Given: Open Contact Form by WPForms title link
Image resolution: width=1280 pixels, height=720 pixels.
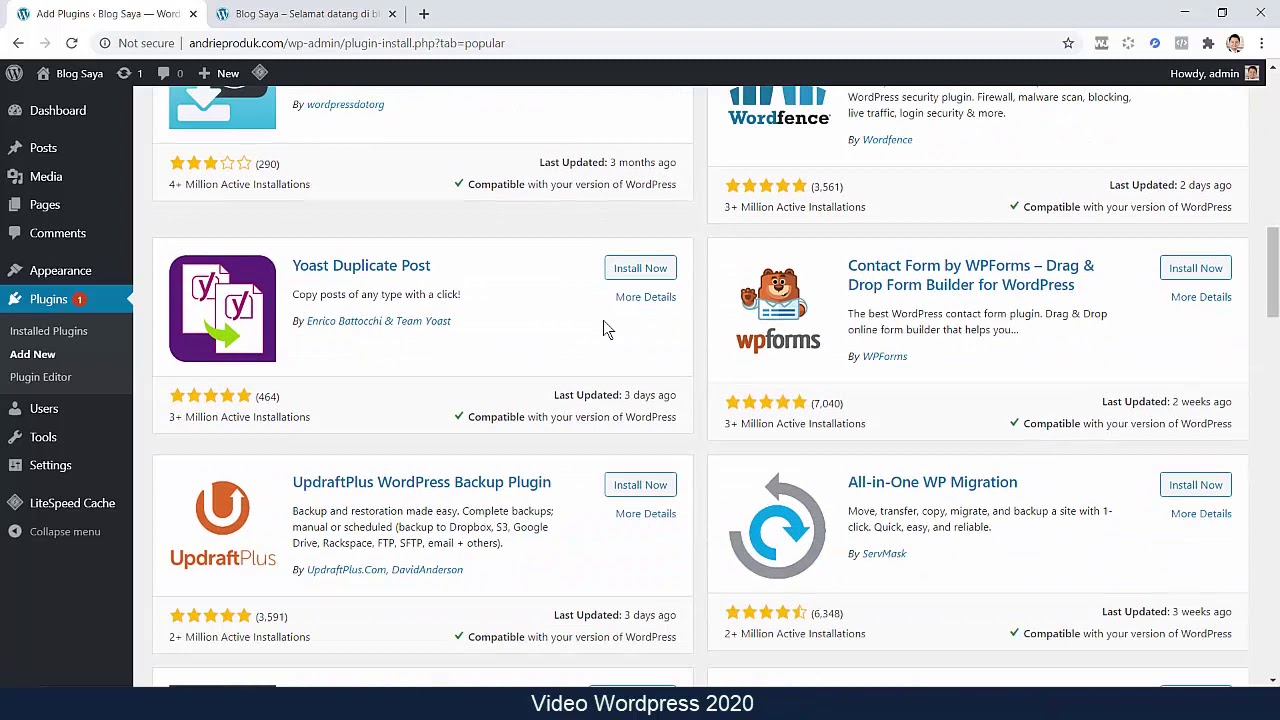Looking at the screenshot, I should pyautogui.click(x=971, y=275).
